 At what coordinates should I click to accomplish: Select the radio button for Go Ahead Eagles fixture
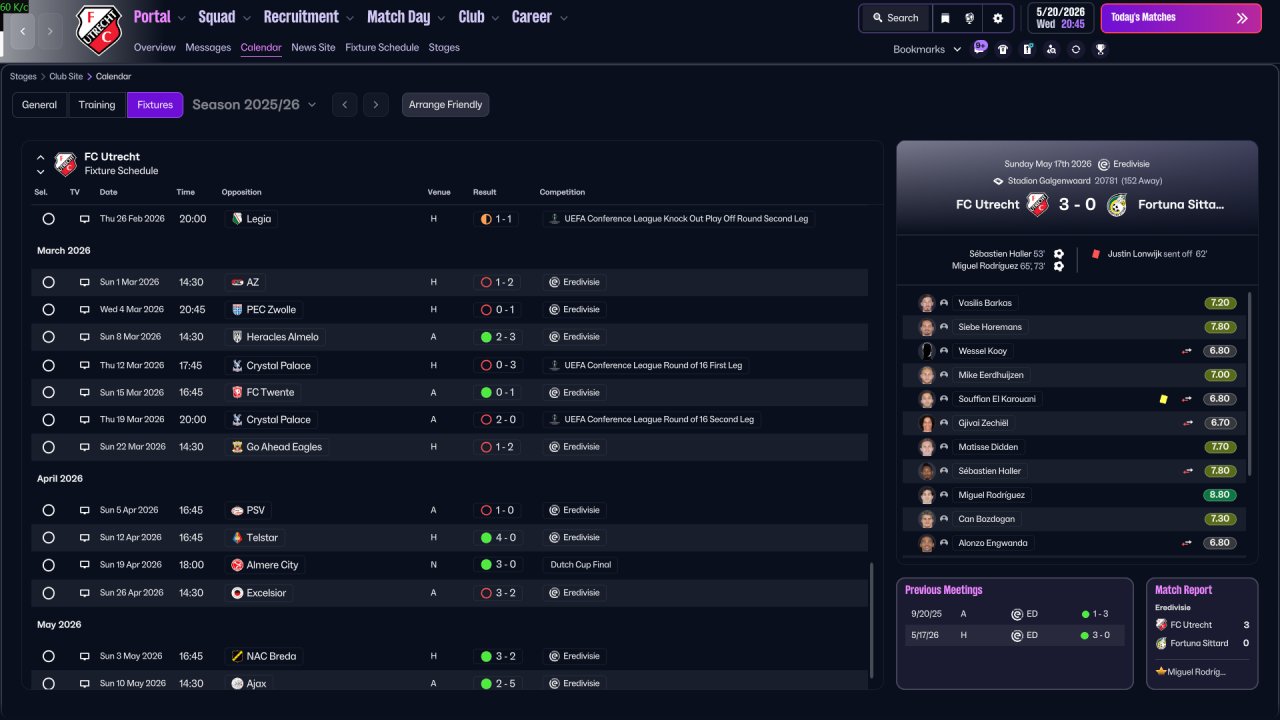(x=48, y=447)
